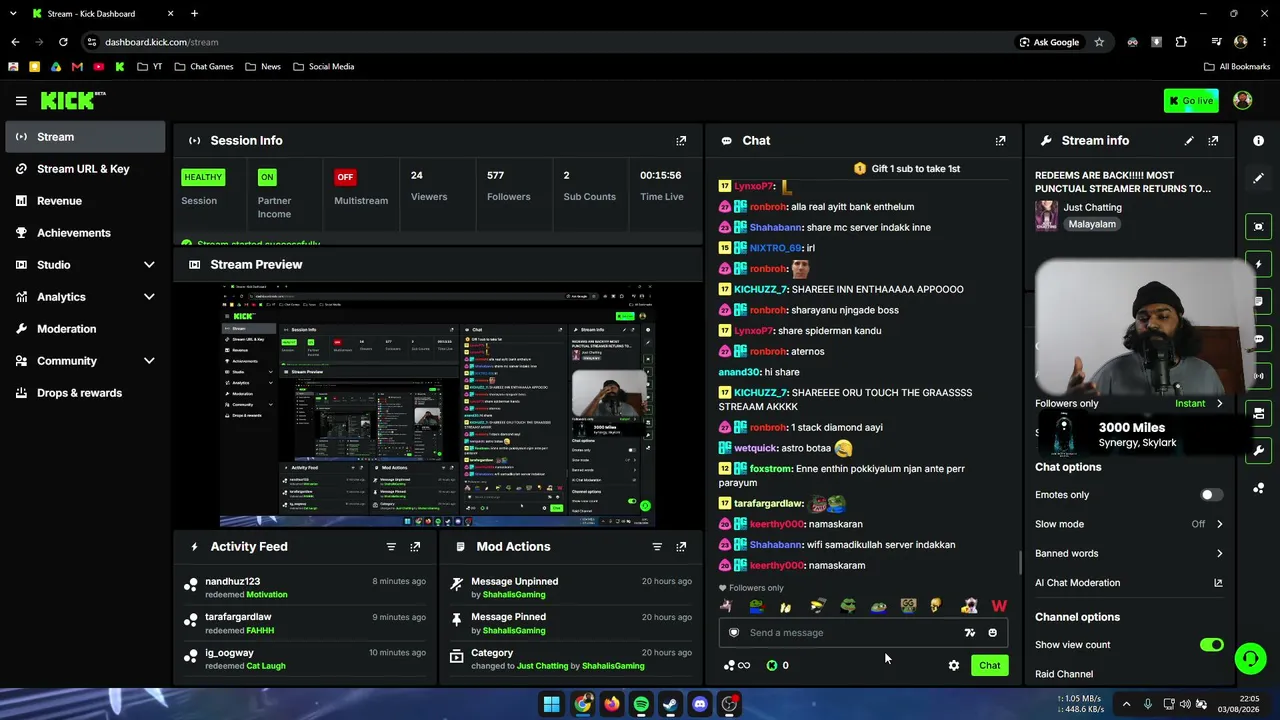Go to Revenue page
1280x720 pixels.
coord(85,201)
